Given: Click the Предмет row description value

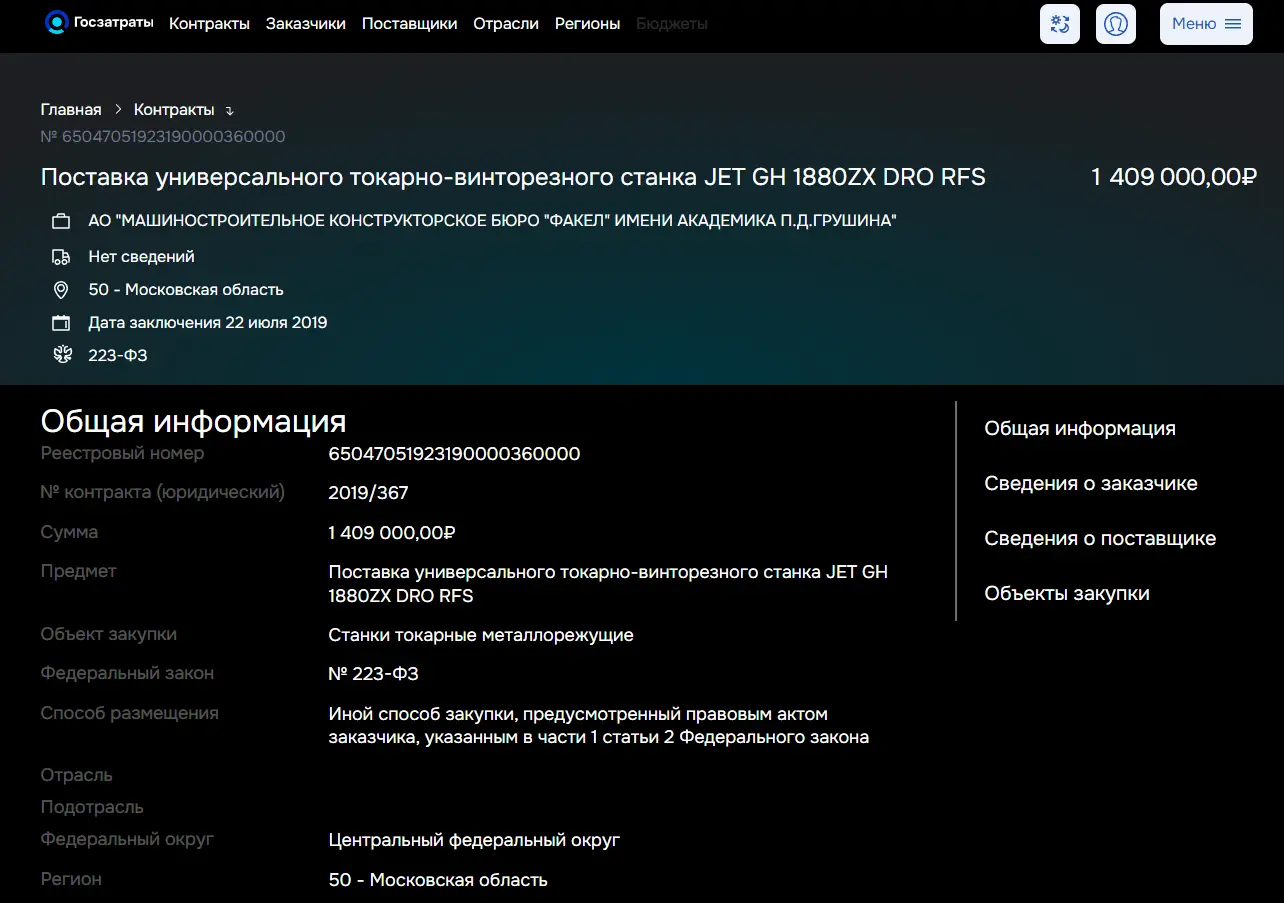Looking at the screenshot, I should 608,584.
